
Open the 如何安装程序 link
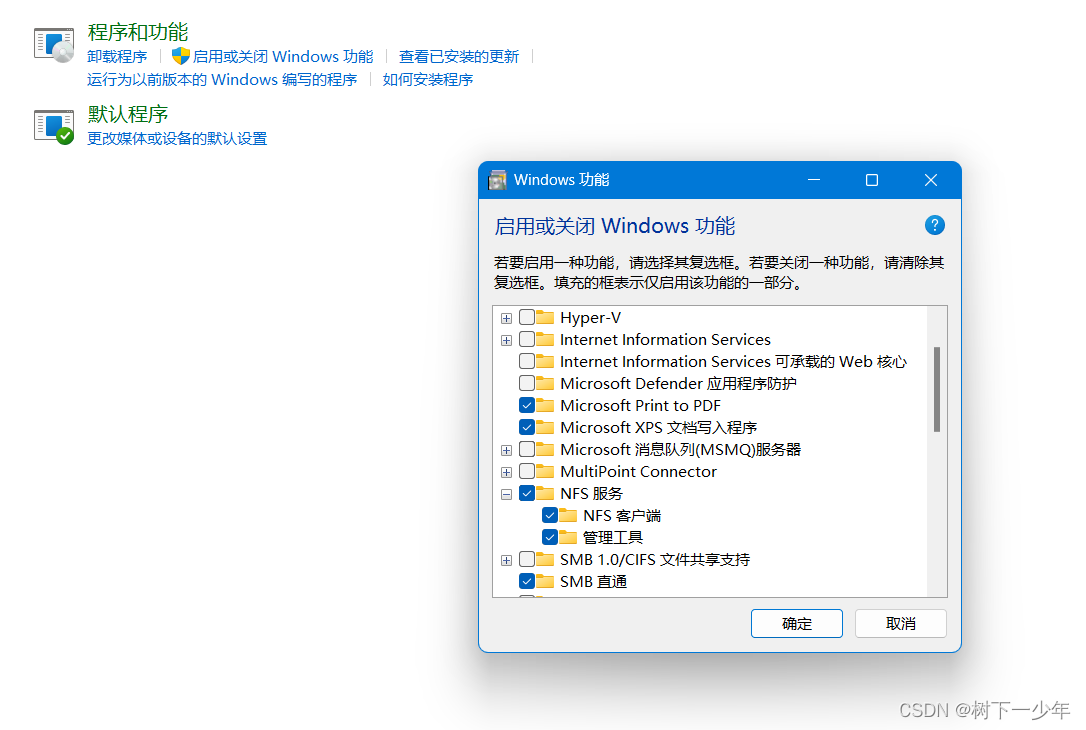(x=428, y=80)
